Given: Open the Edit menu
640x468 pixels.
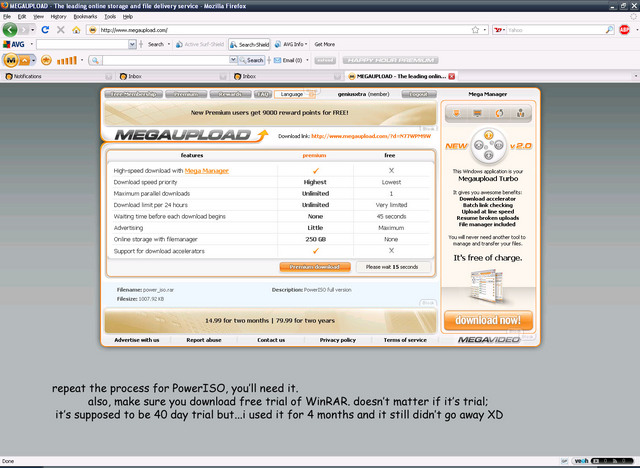Looking at the screenshot, I should coord(22,17).
